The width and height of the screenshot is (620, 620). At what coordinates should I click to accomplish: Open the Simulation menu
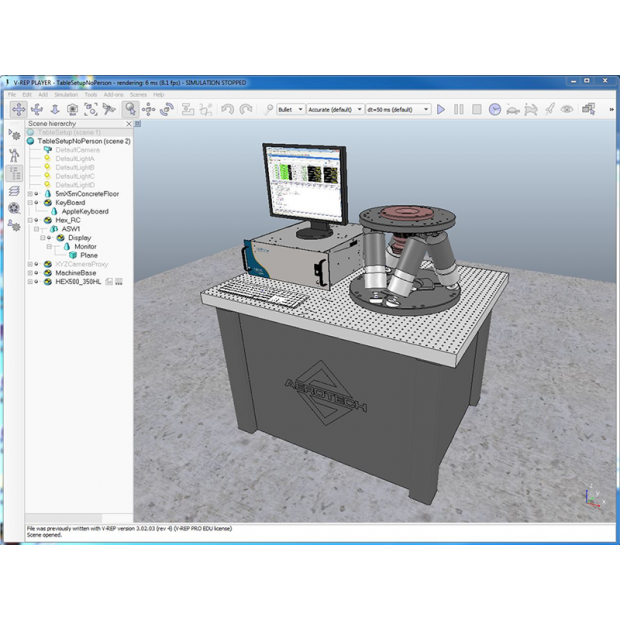tap(66, 94)
